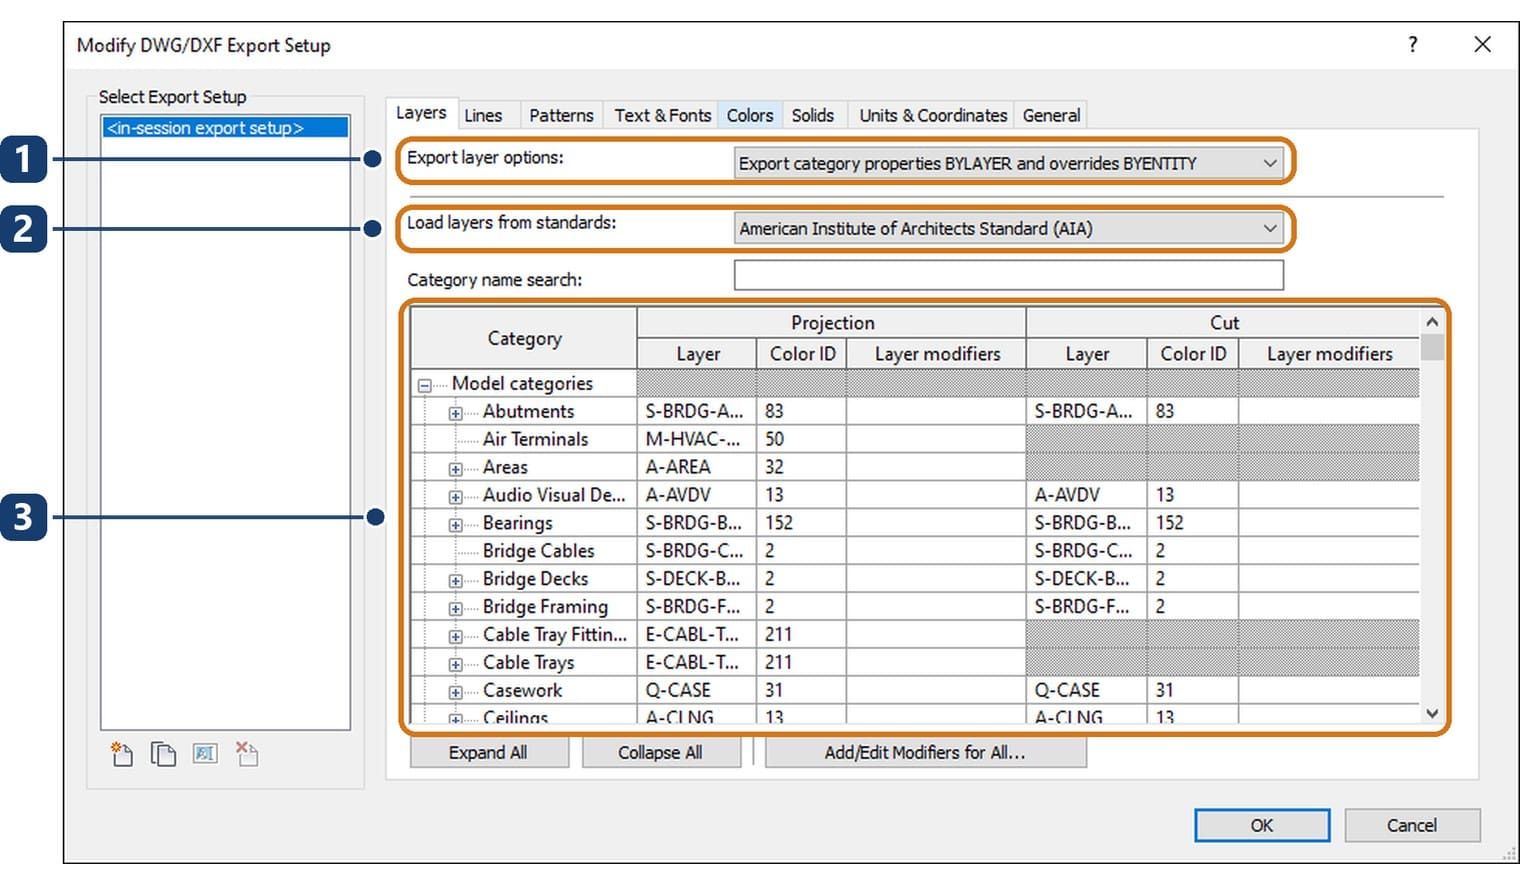The width and height of the screenshot is (1520, 884).
Task: Expand the Abutments category
Action: pos(455,413)
